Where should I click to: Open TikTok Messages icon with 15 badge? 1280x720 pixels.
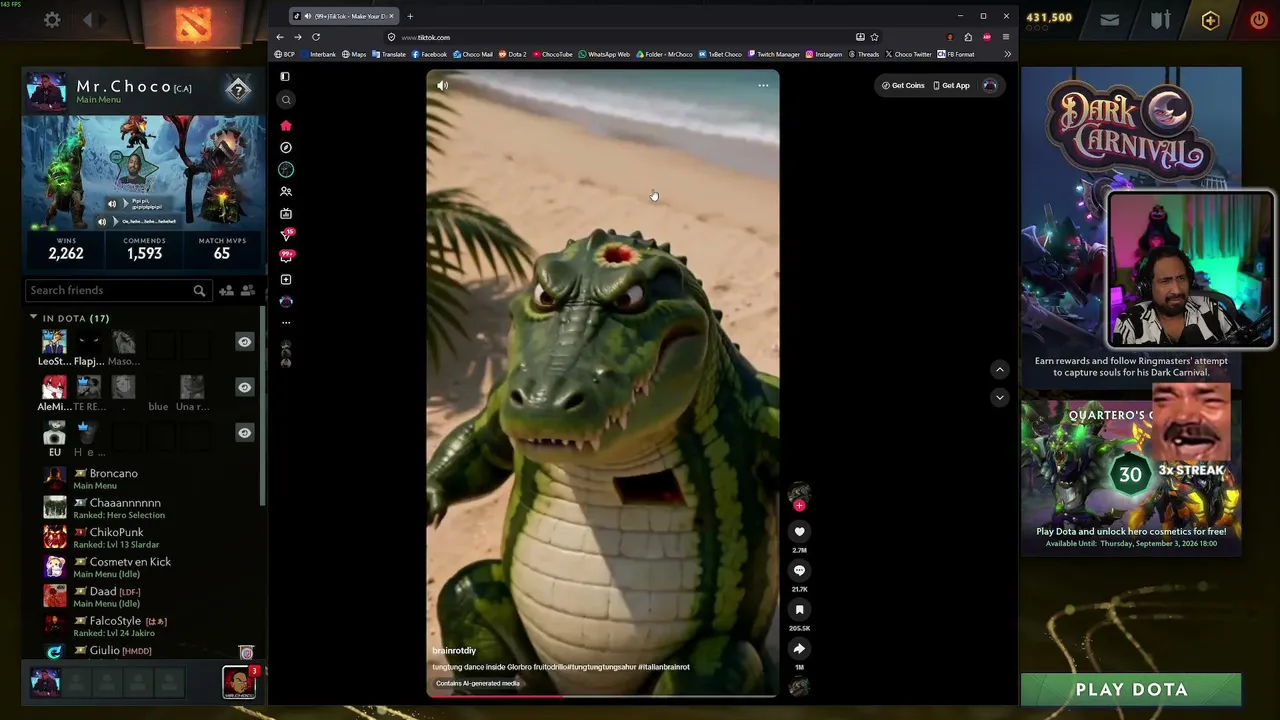(x=287, y=235)
